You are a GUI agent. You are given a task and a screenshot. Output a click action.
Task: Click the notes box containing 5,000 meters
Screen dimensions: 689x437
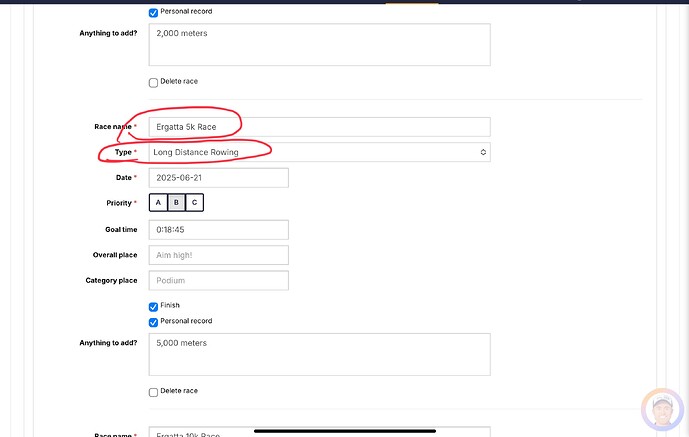pos(319,354)
